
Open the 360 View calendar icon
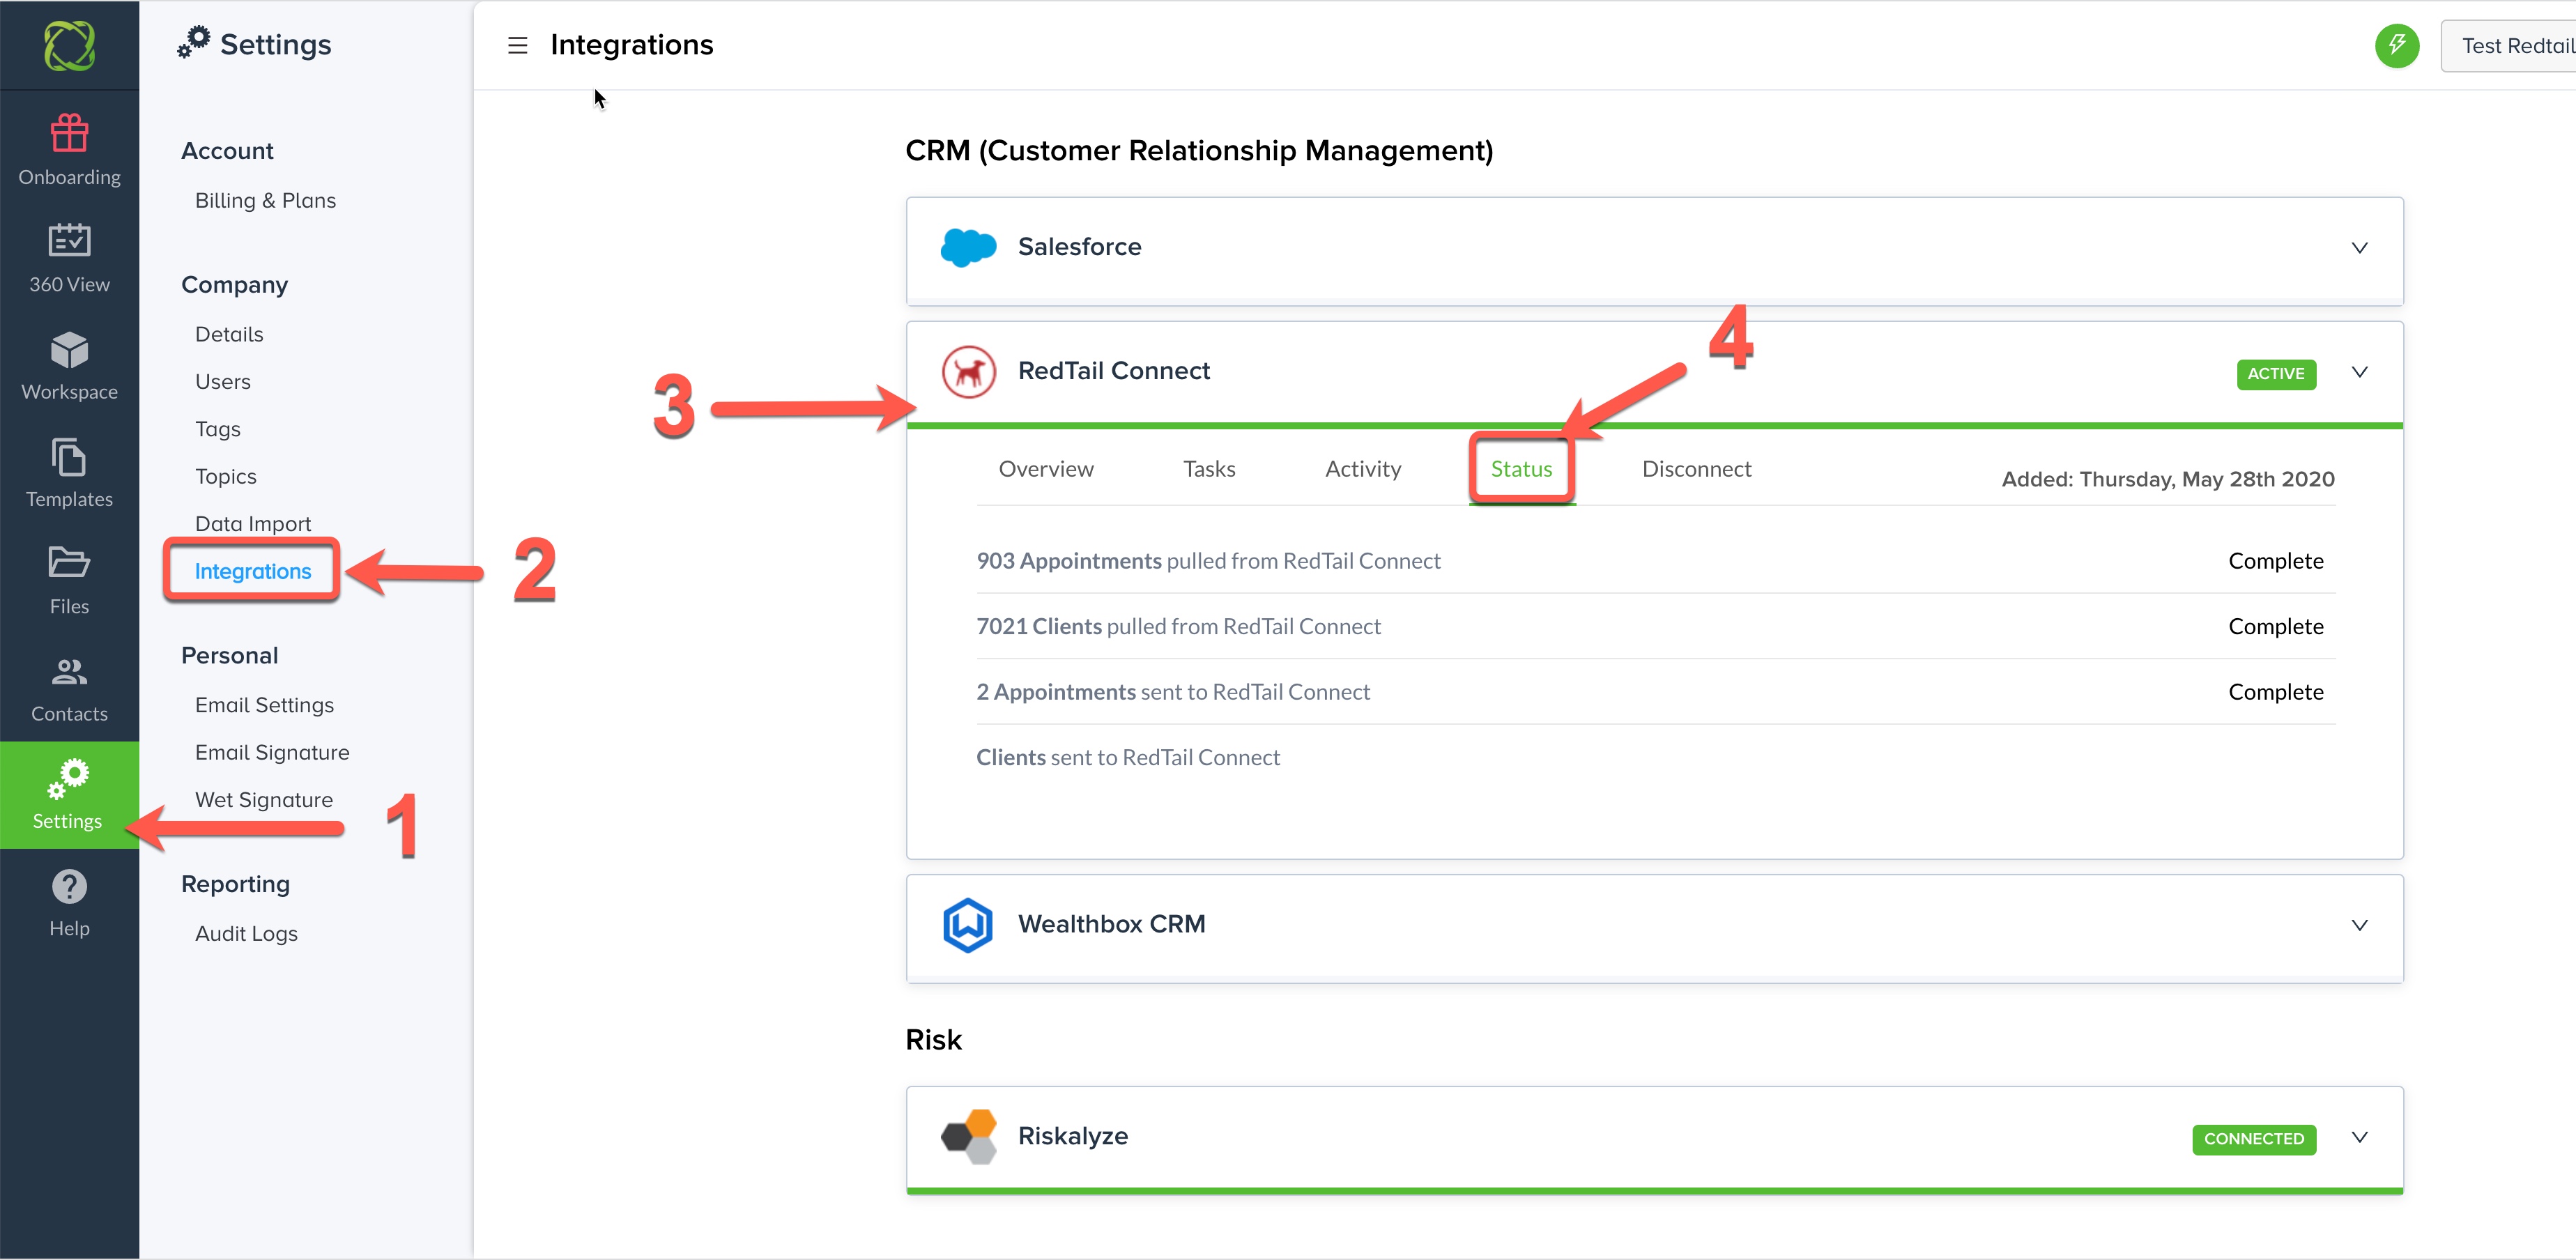tap(69, 240)
